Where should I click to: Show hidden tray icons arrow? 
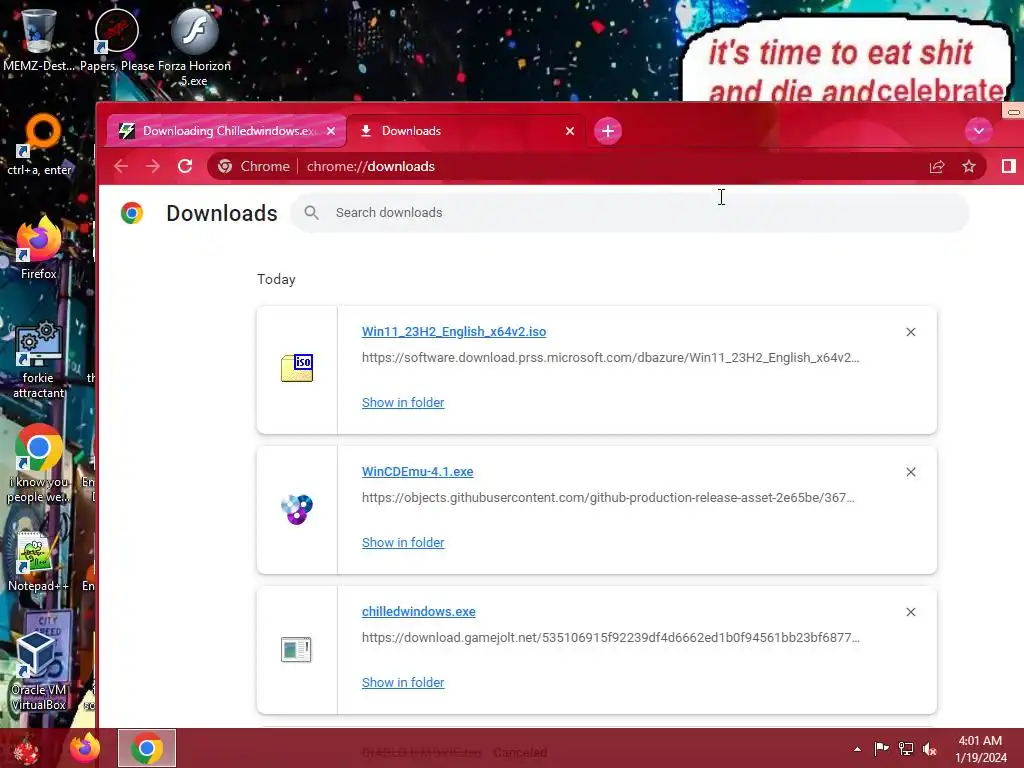(857, 749)
